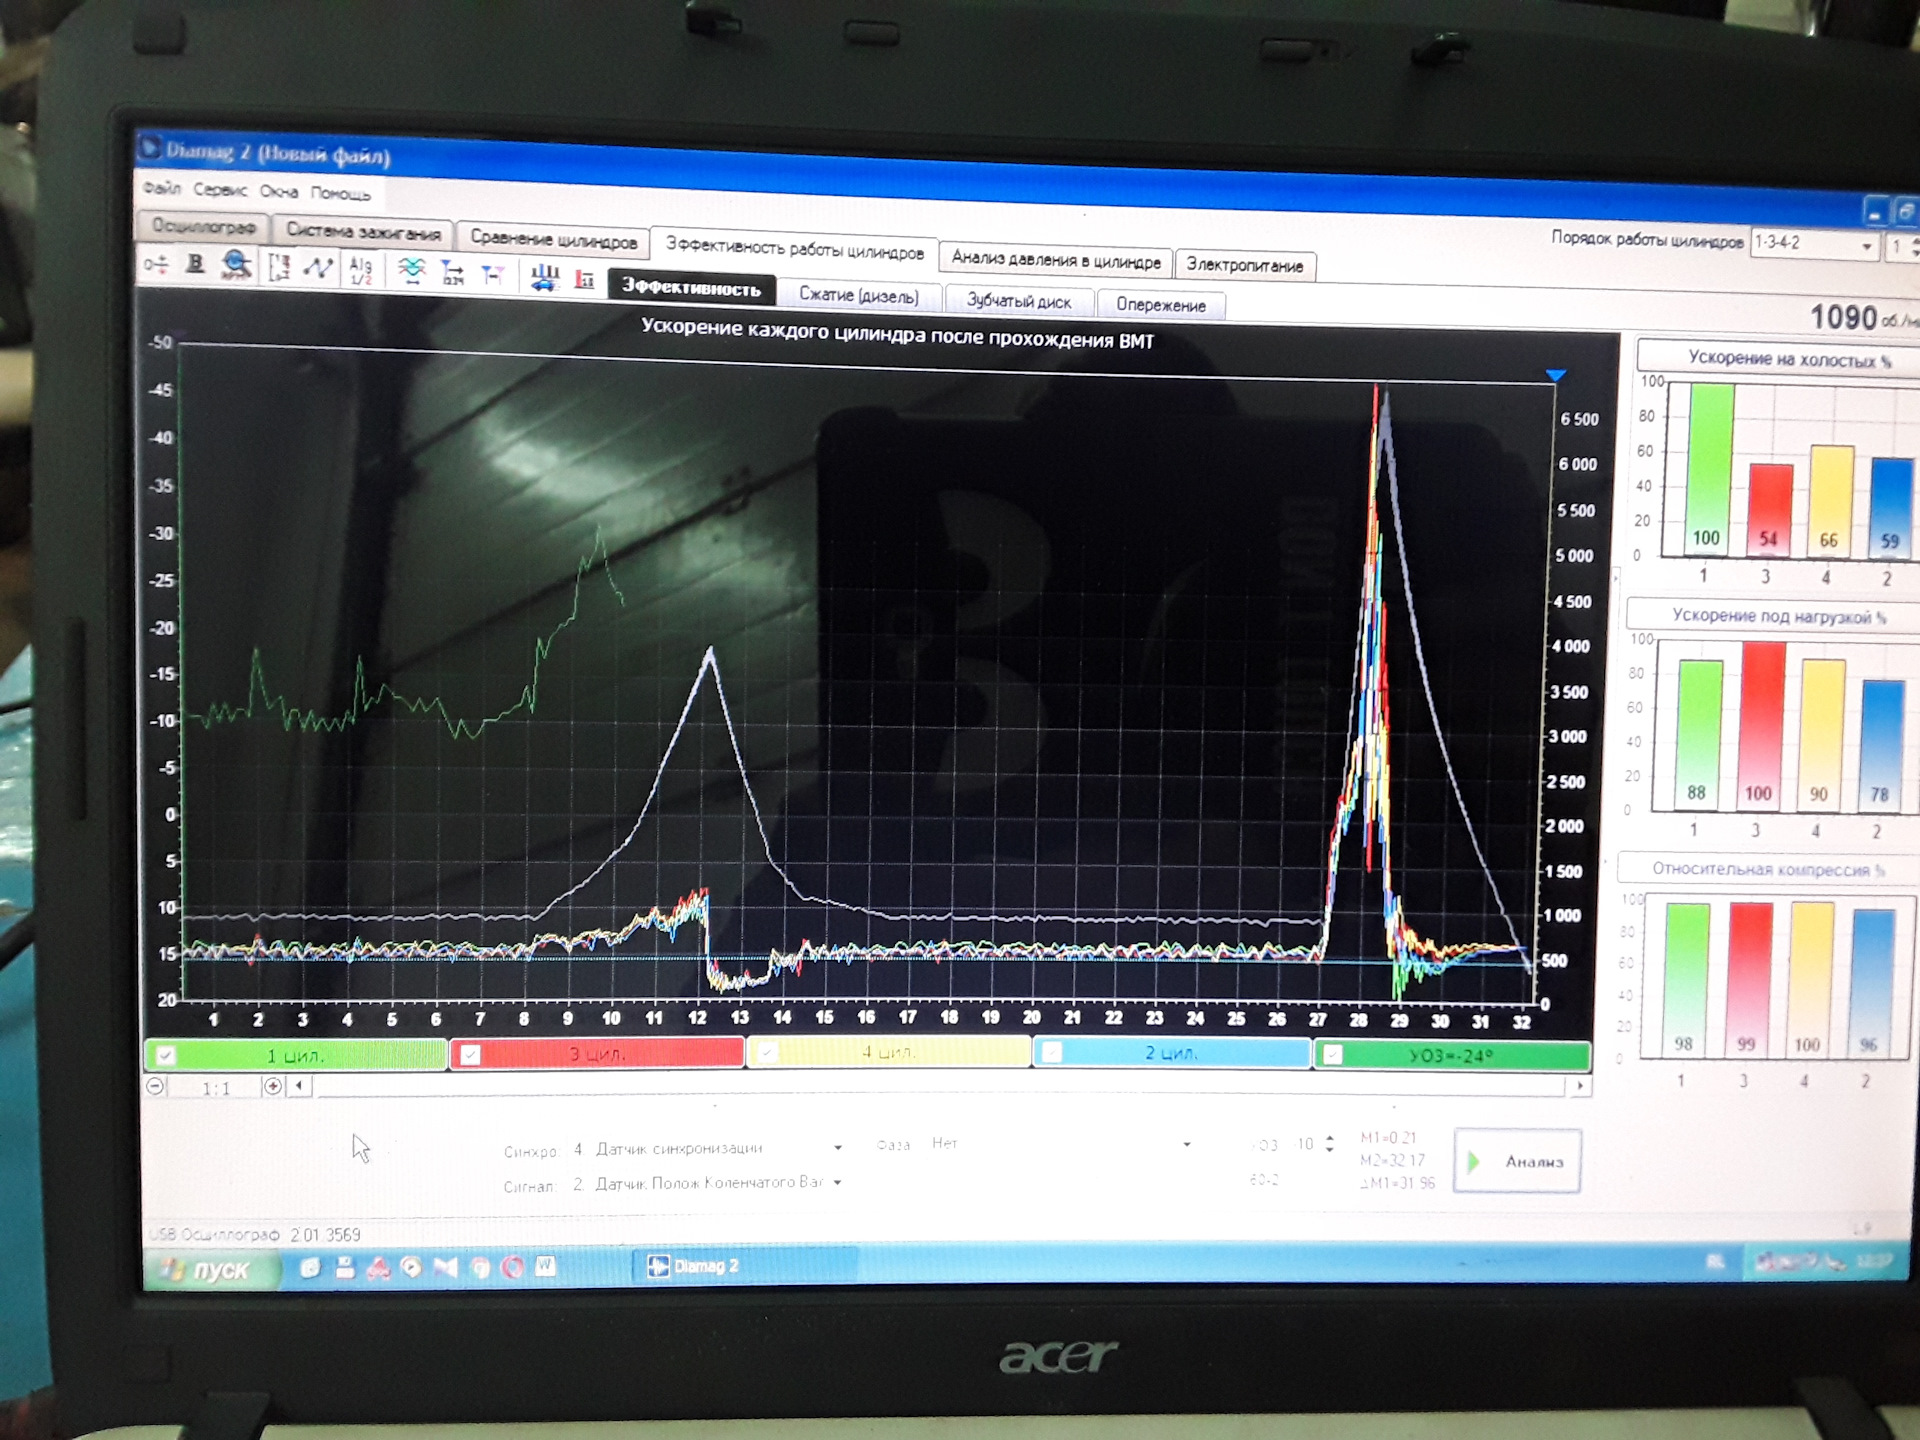This screenshot has height=1440, width=1920.
Task: Toggle the УОЗ=-24° checkbox
Action: tap(1333, 1053)
